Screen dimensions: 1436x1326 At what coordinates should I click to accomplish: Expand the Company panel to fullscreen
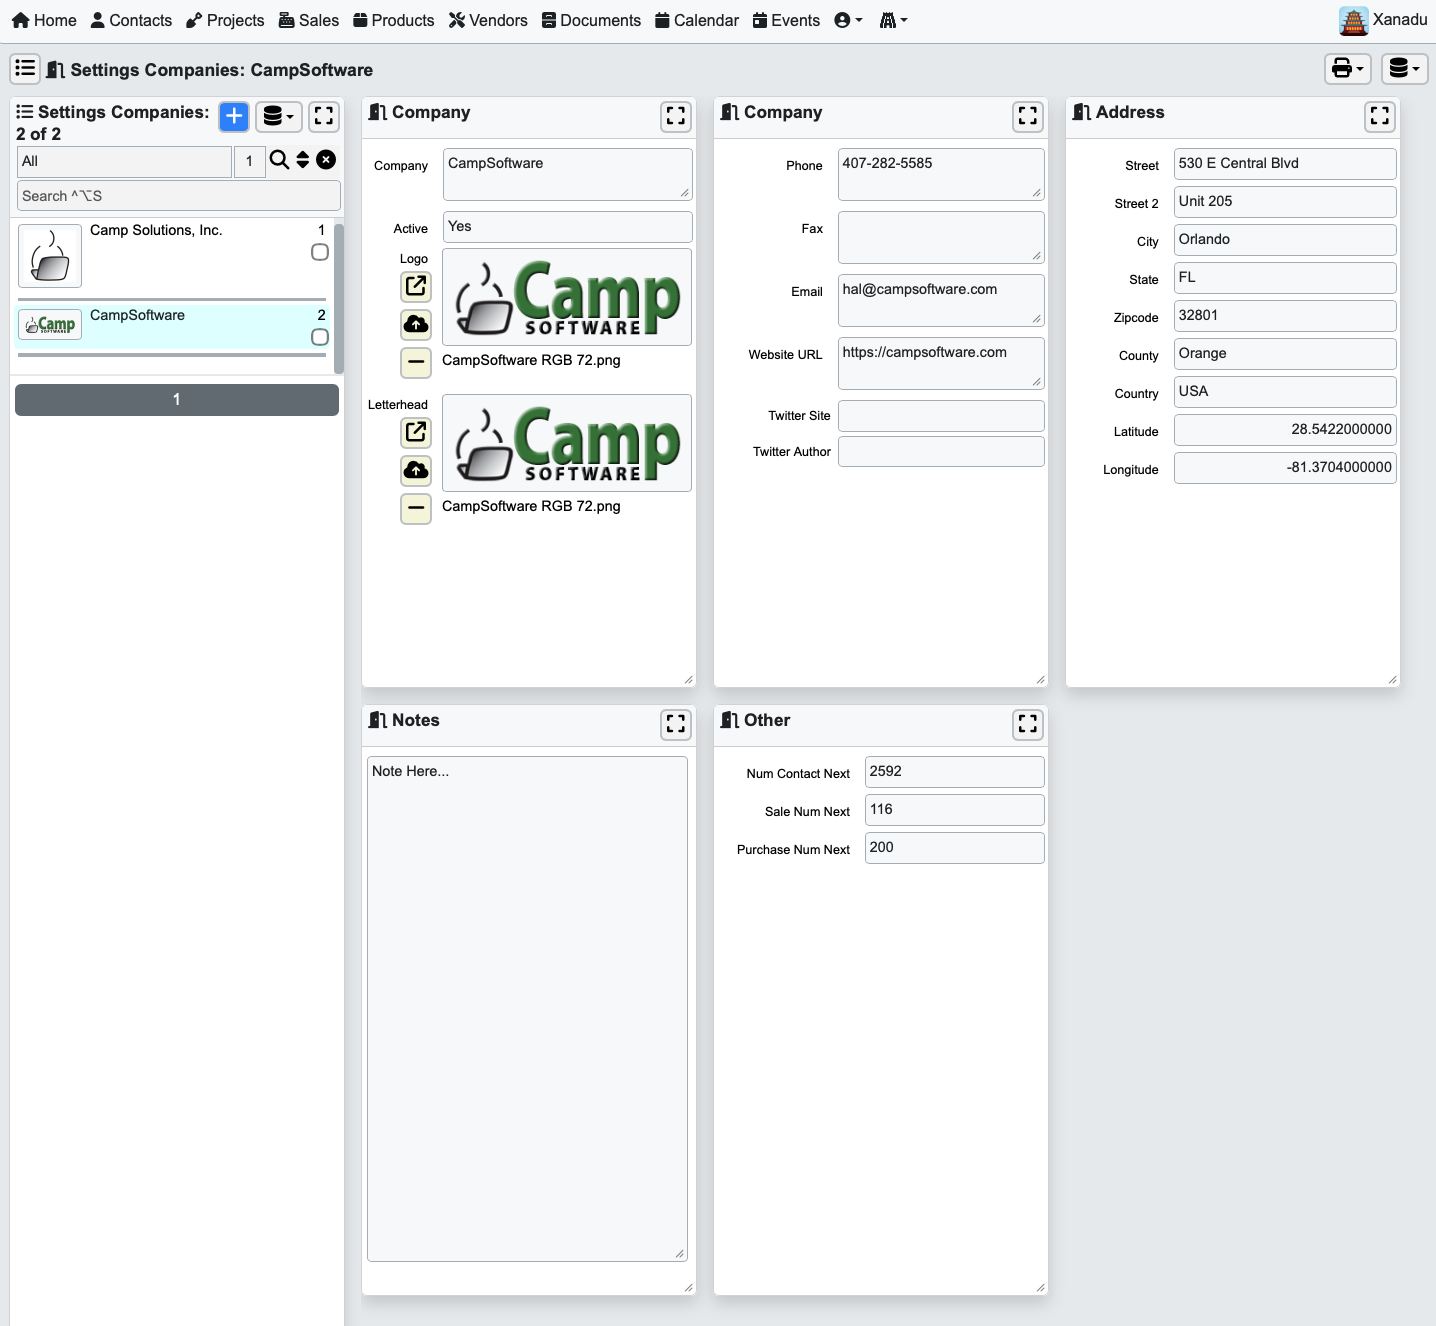click(x=675, y=116)
